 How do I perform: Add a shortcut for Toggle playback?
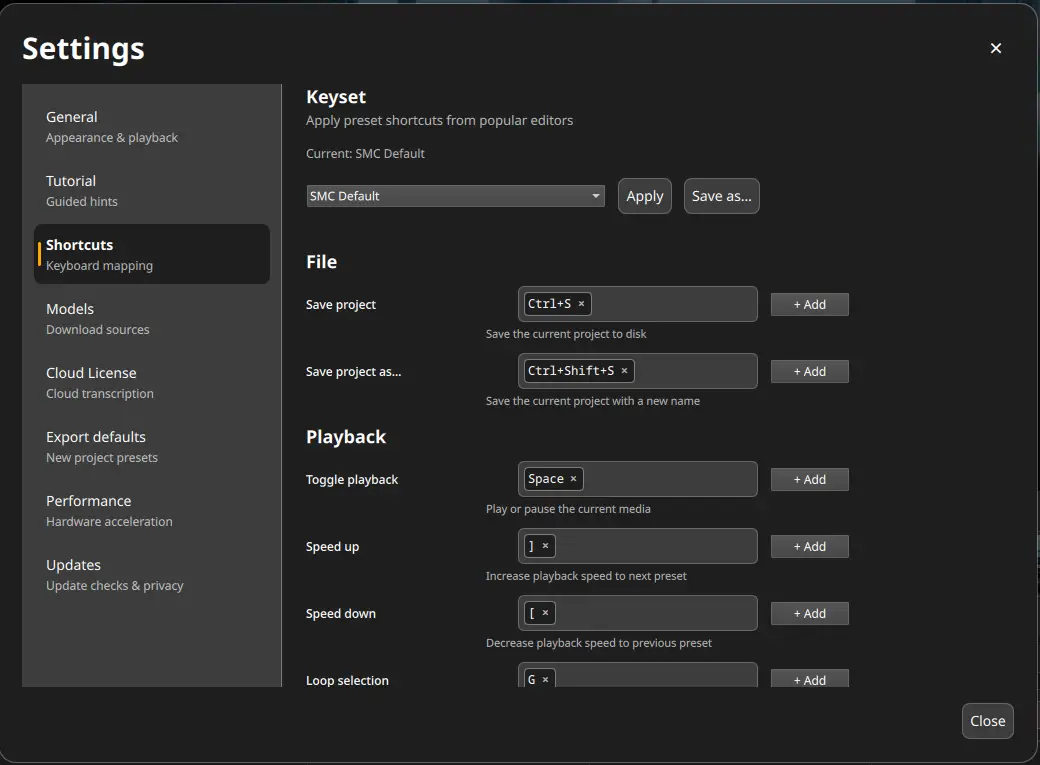(809, 479)
